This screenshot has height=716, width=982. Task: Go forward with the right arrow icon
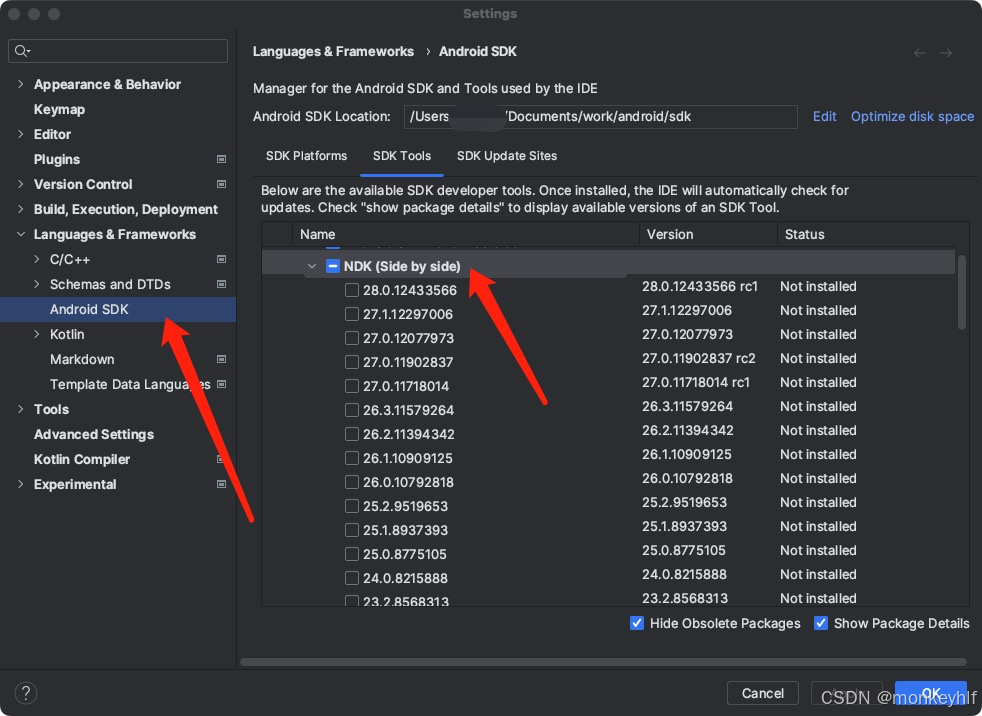pyautogui.click(x=946, y=53)
